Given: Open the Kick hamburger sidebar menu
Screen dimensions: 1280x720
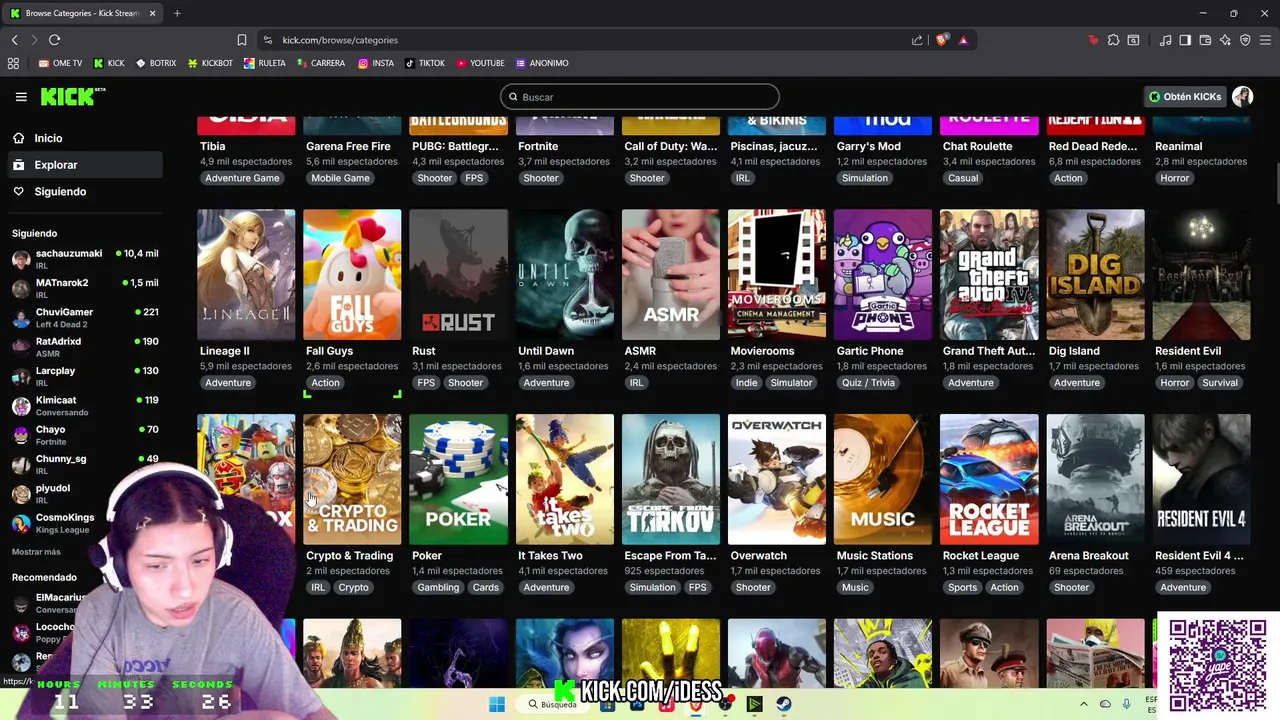Looking at the screenshot, I should (21, 97).
